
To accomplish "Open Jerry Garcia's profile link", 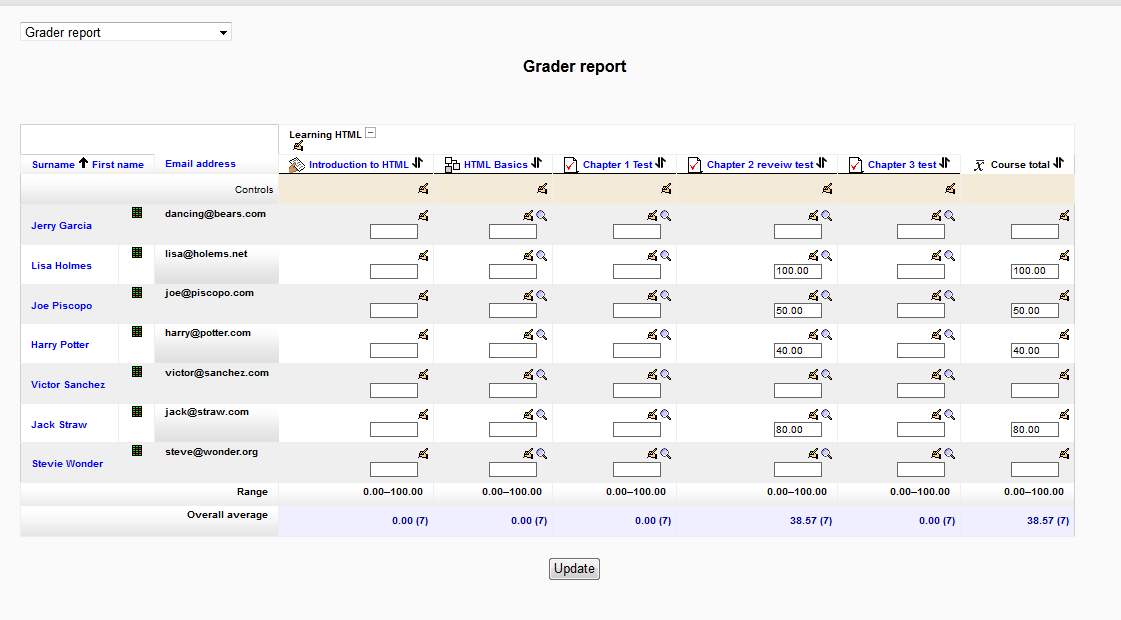I will click(x=61, y=225).
